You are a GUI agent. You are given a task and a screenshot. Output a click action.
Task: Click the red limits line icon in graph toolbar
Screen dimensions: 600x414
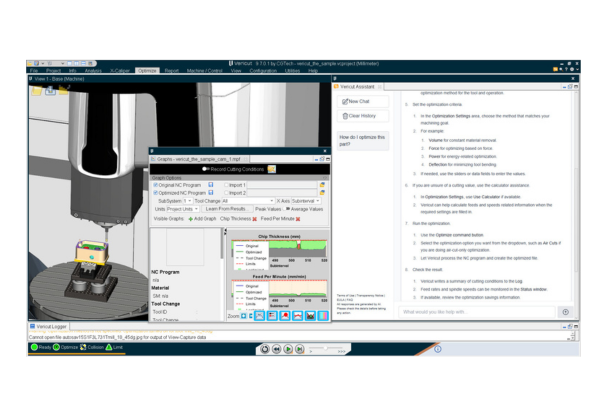(298, 316)
